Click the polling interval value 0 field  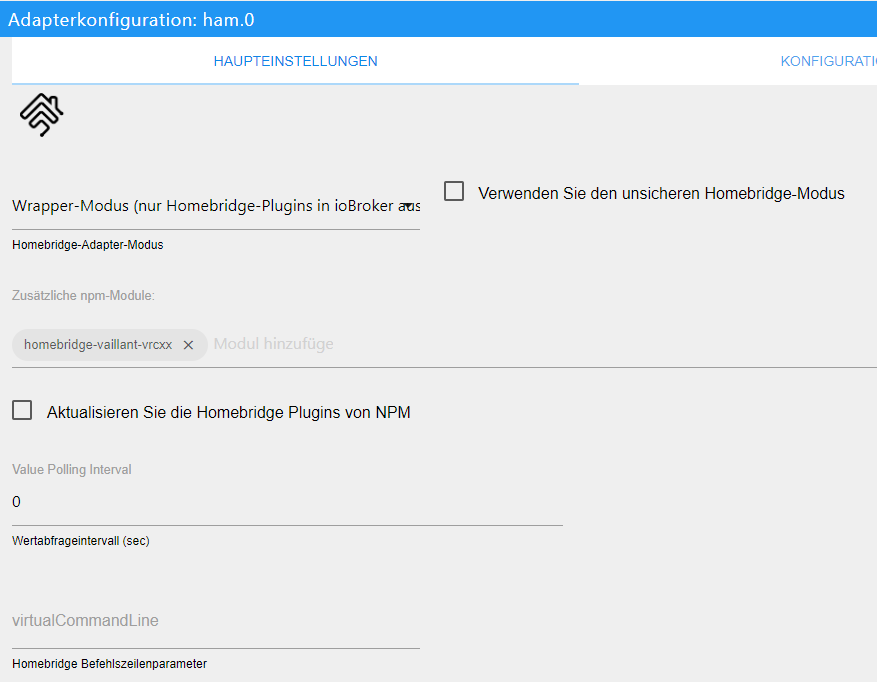coord(287,502)
